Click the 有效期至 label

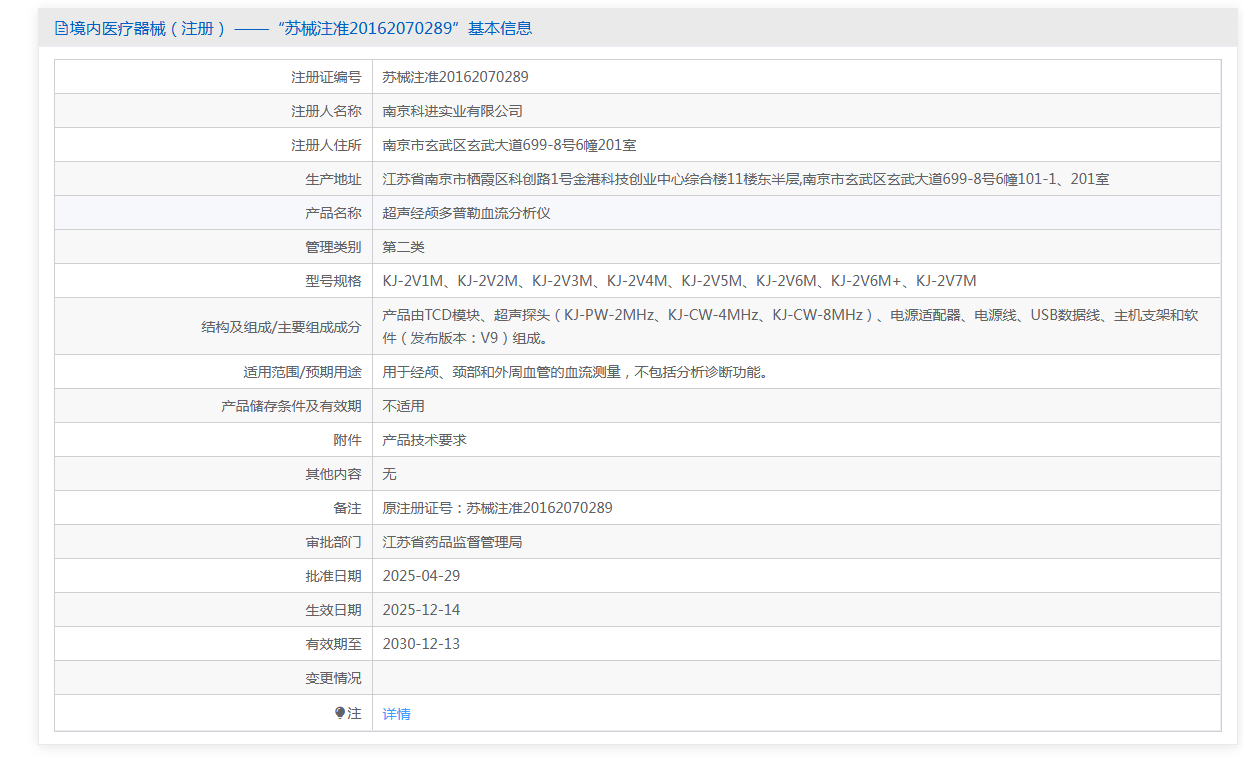[333, 644]
